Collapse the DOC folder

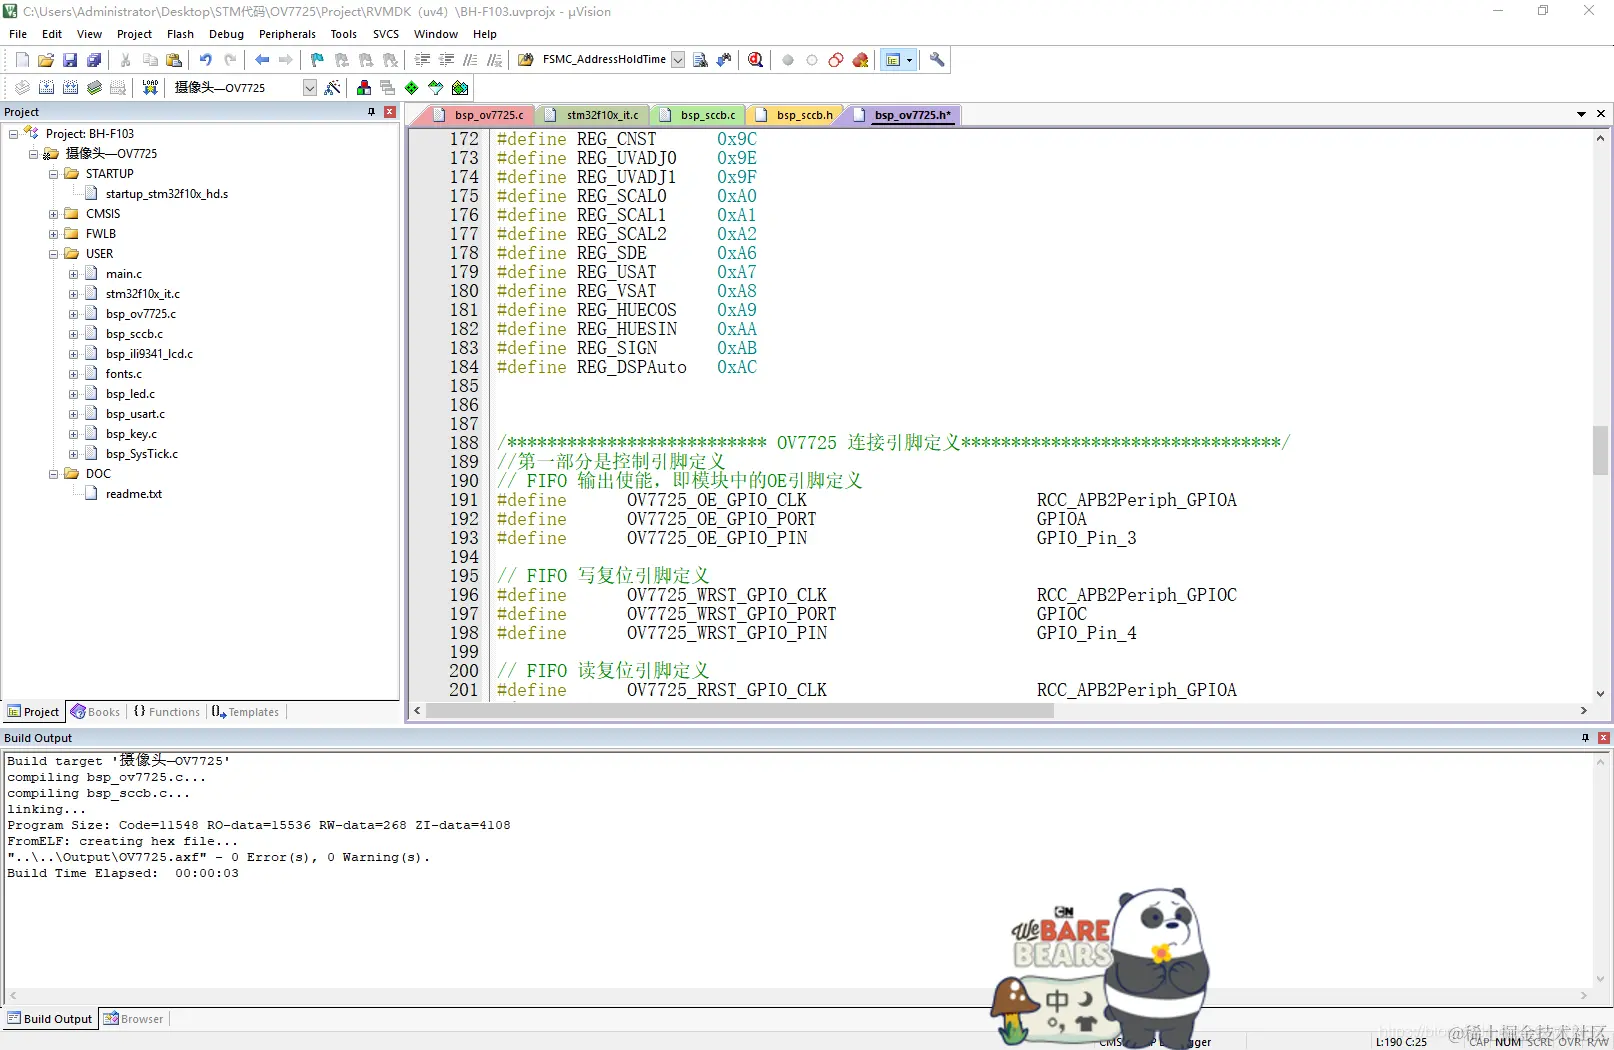pos(53,474)
